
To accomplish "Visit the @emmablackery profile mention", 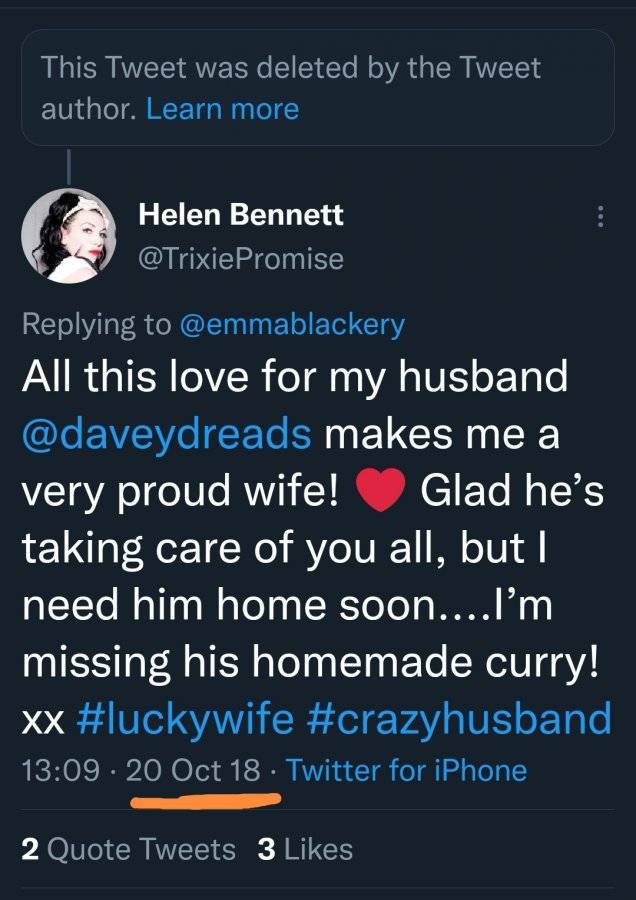I will point(293,325).
